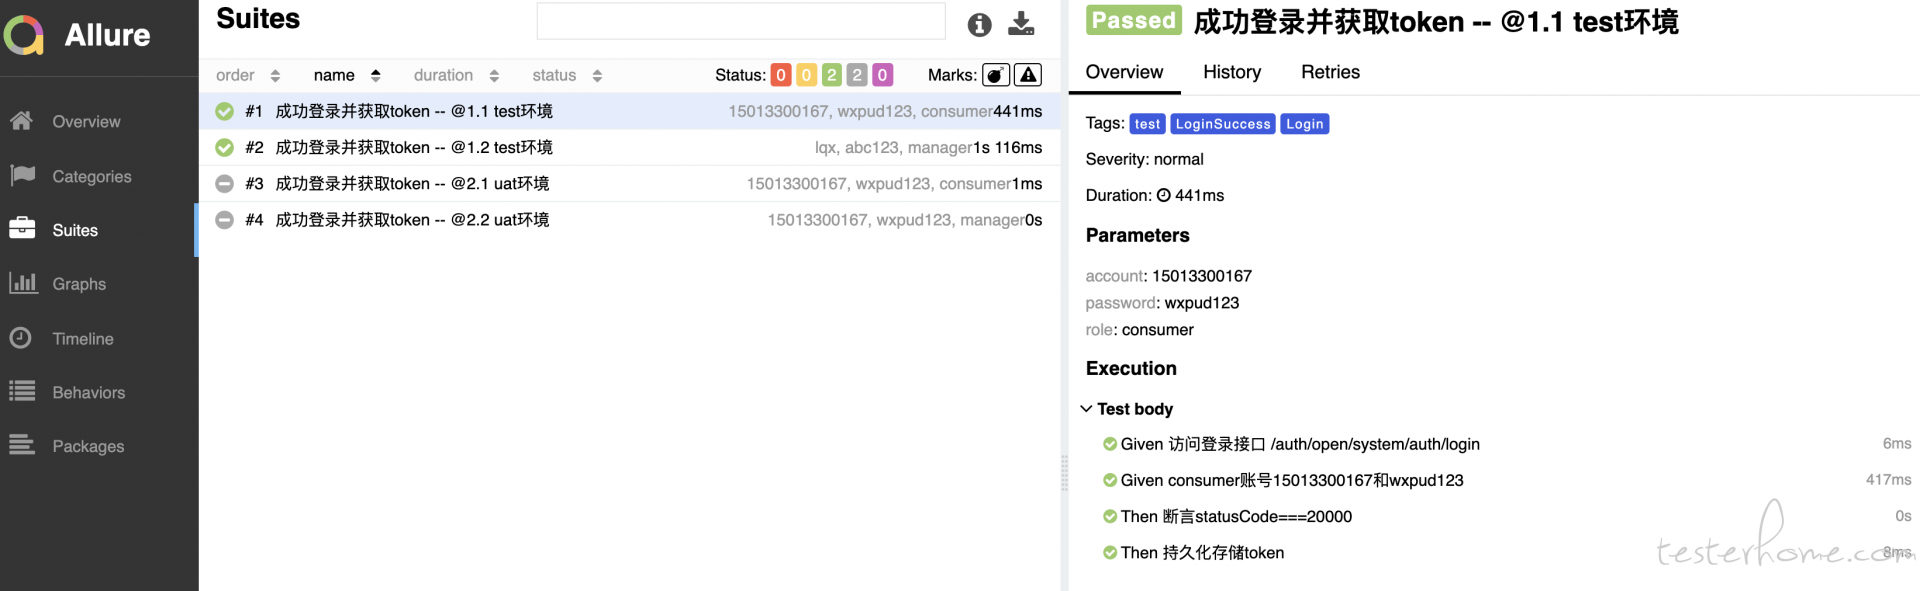Click passed icon on Given 访问登录接口 step
The image size is (1920, 591).
[x=1110, y=444]
